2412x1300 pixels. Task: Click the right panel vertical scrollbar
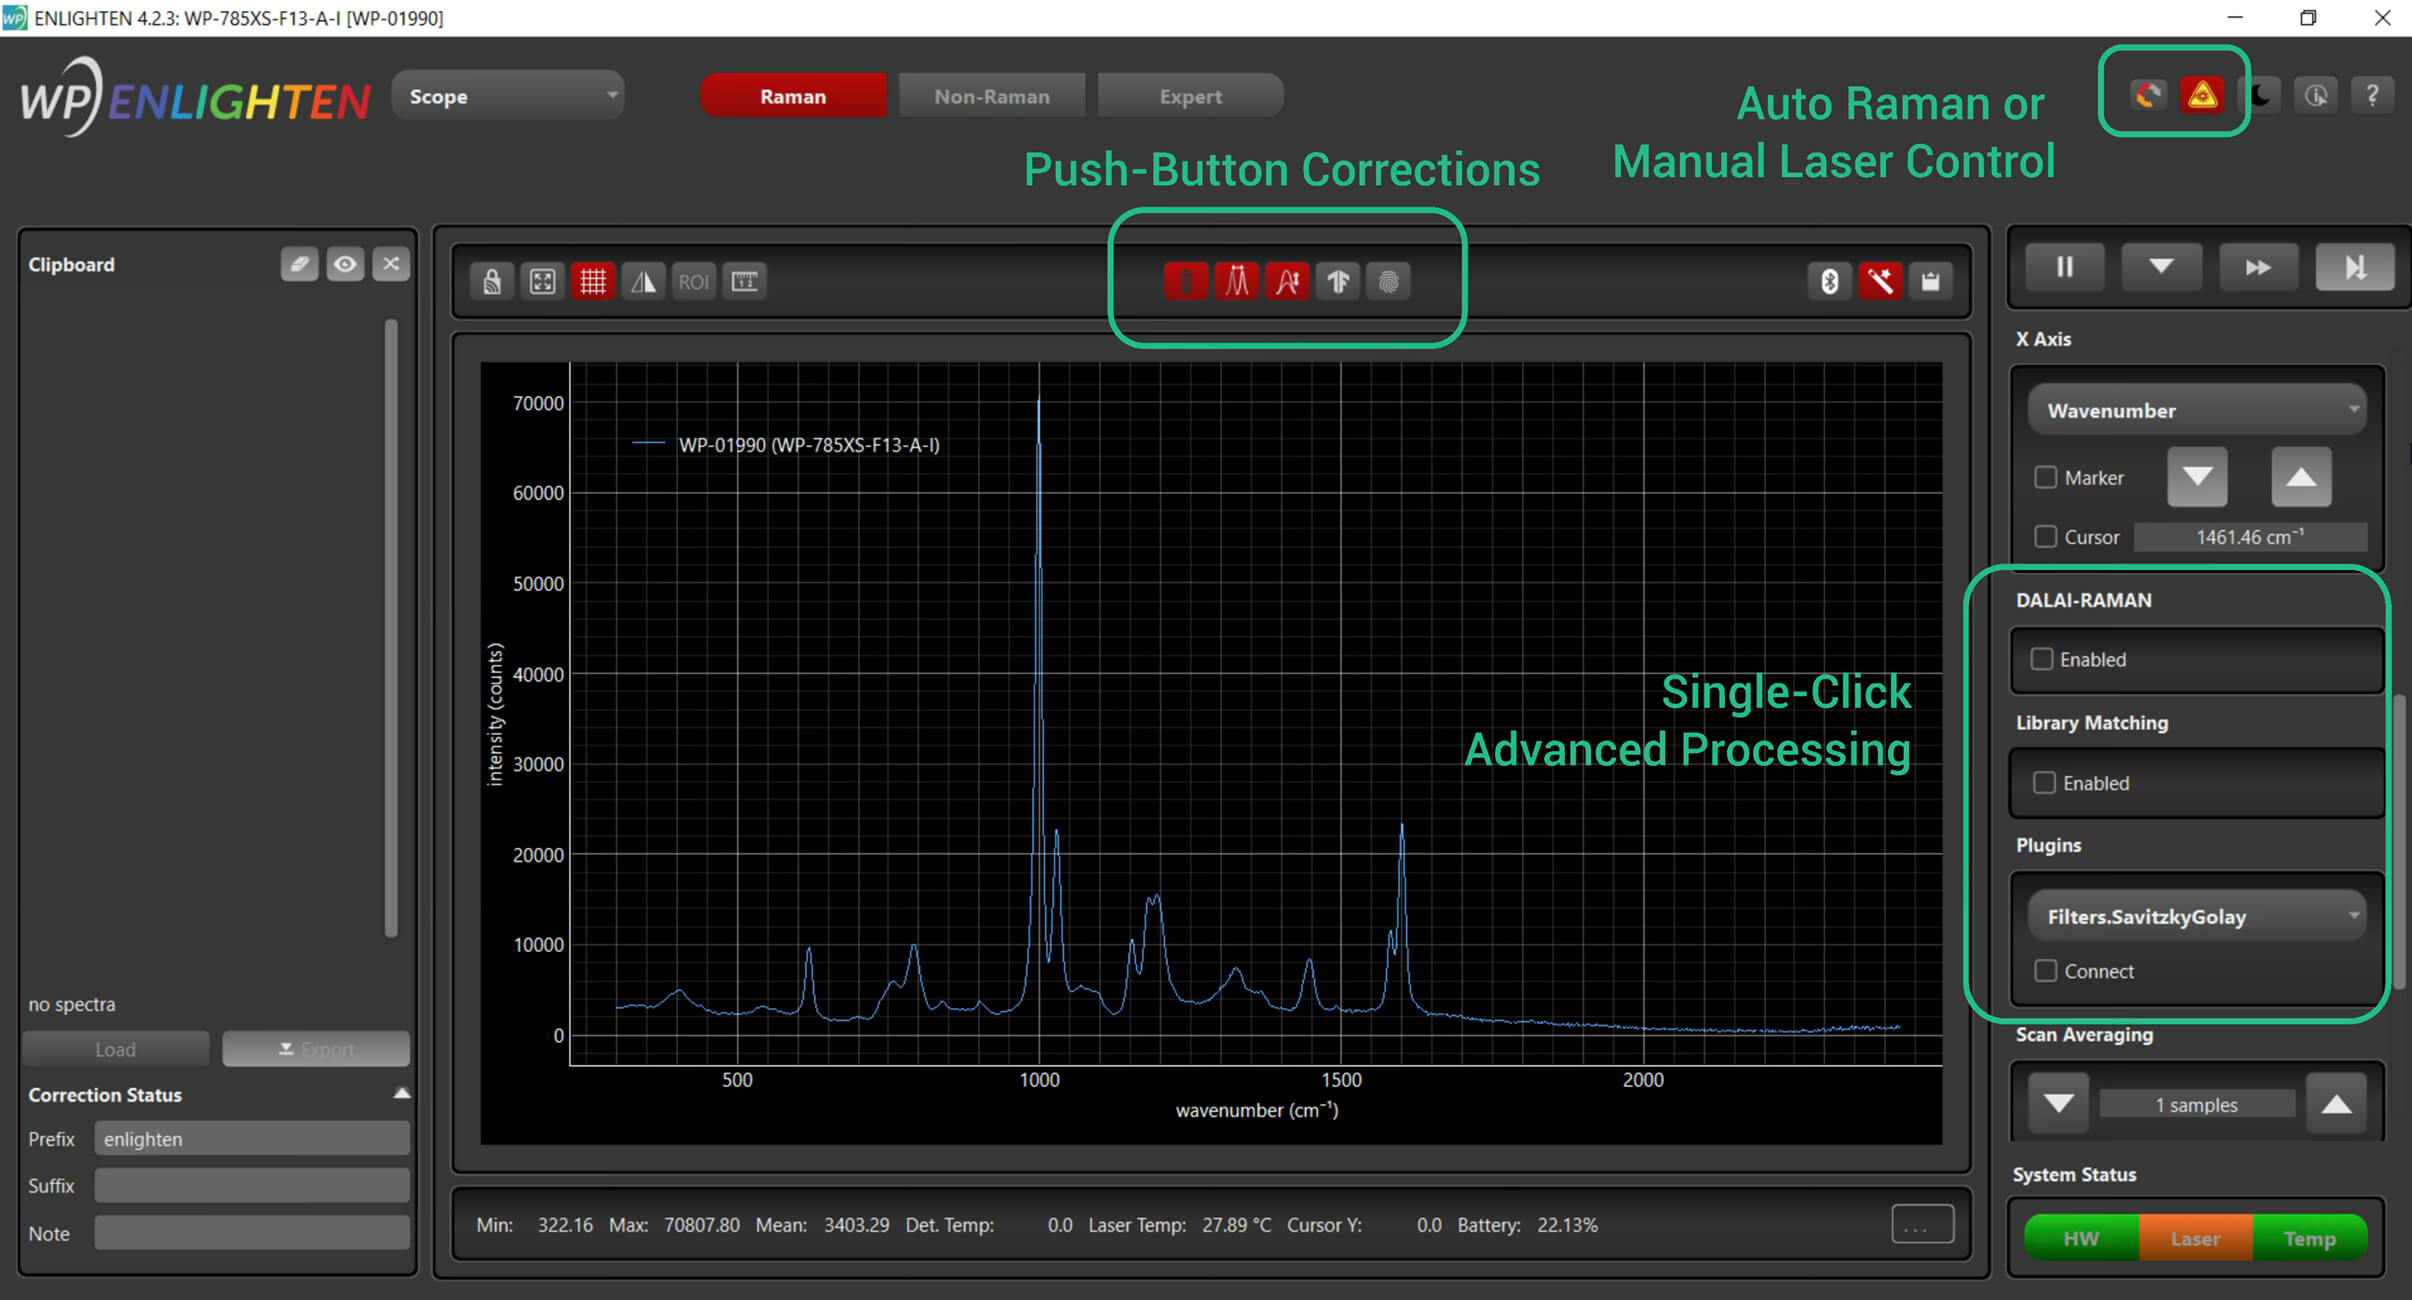point(2399,840)
